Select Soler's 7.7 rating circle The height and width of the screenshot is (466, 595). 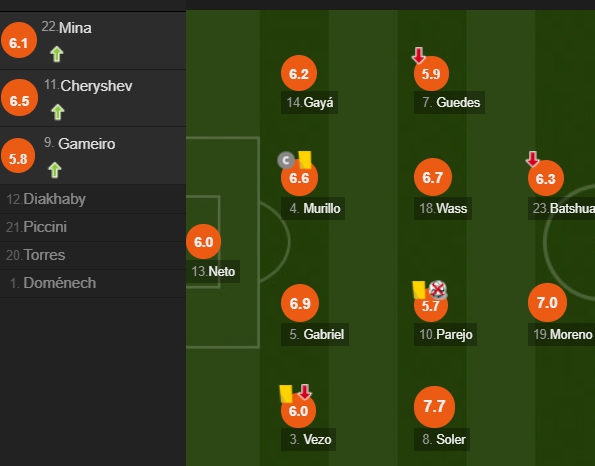click(x=434, y=406)
